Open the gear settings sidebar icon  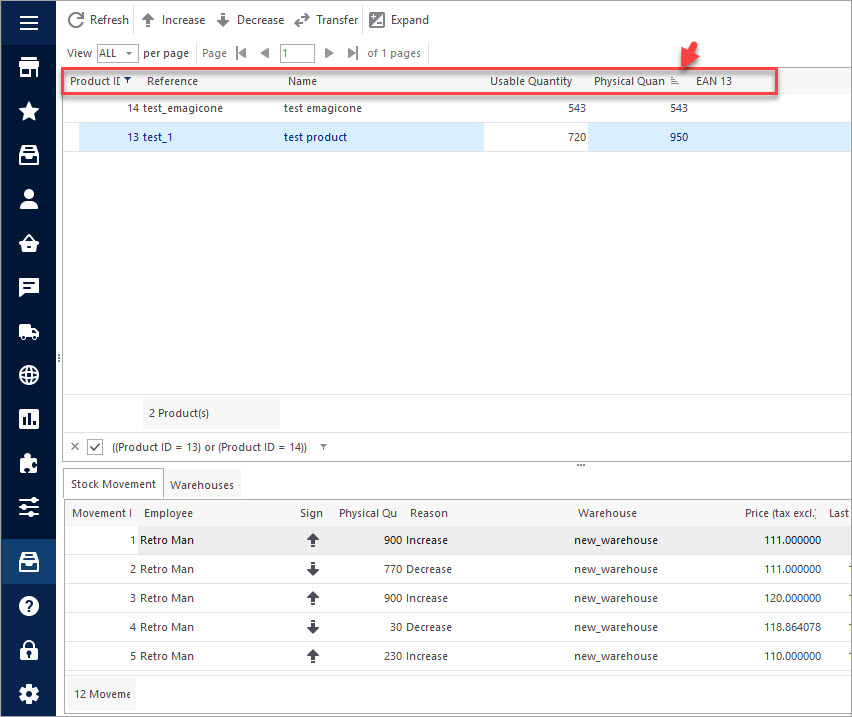28,693
